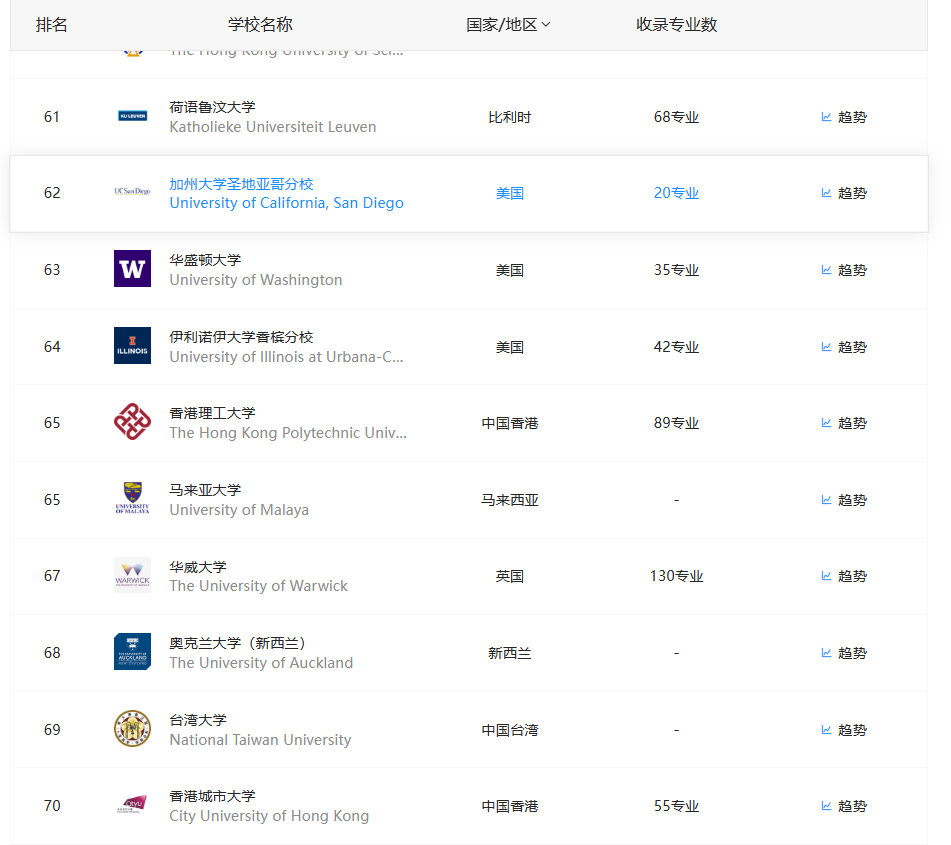Open 奥克兰大学（新西兰） school link
The width and height of the screenshot is (951, 845).
pyautogui.click(x=237, y=643)
